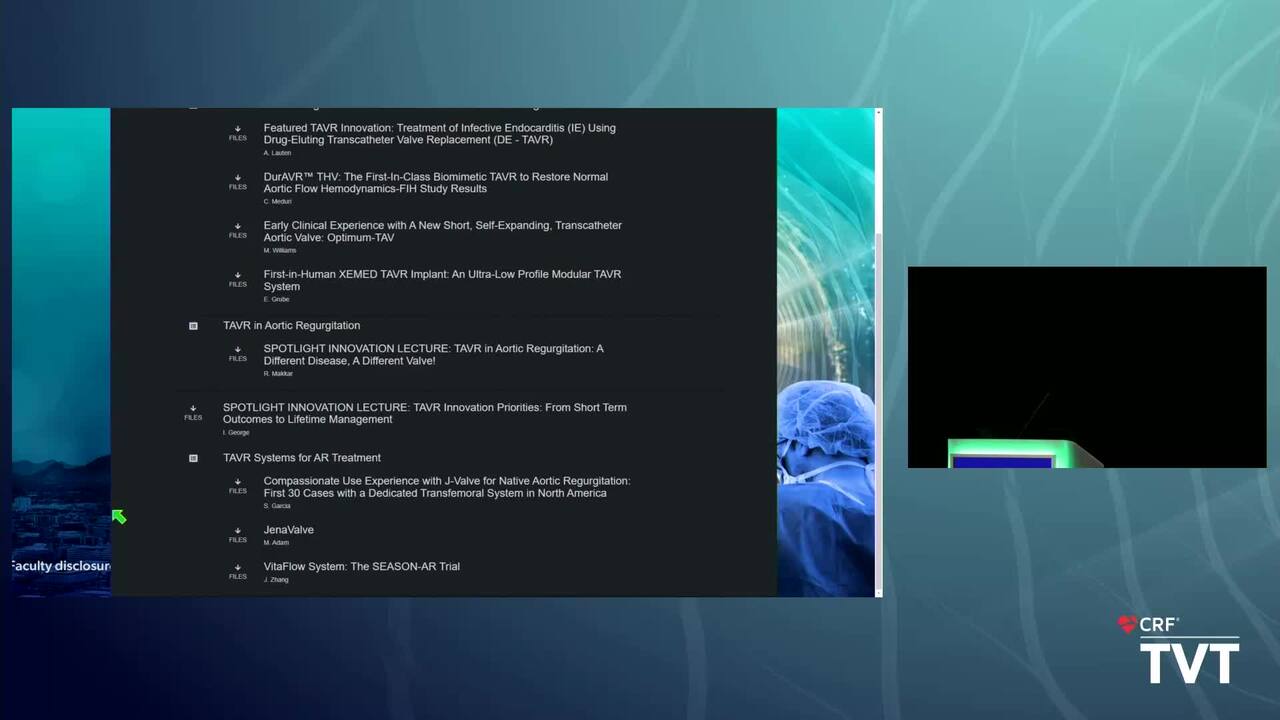Open VitaFlow System: The SEASON-AR Trial
Image resolution: width=1280 pixels, height=720 pixels.
click(361, 567)
